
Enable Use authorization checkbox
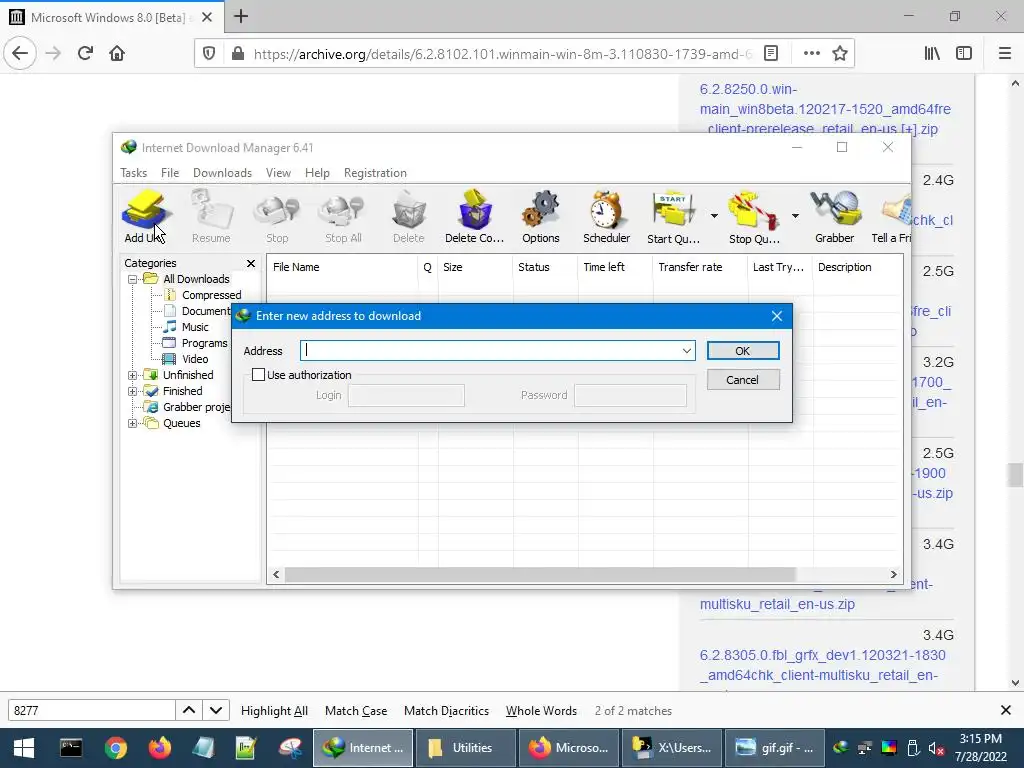click(259, 375)
